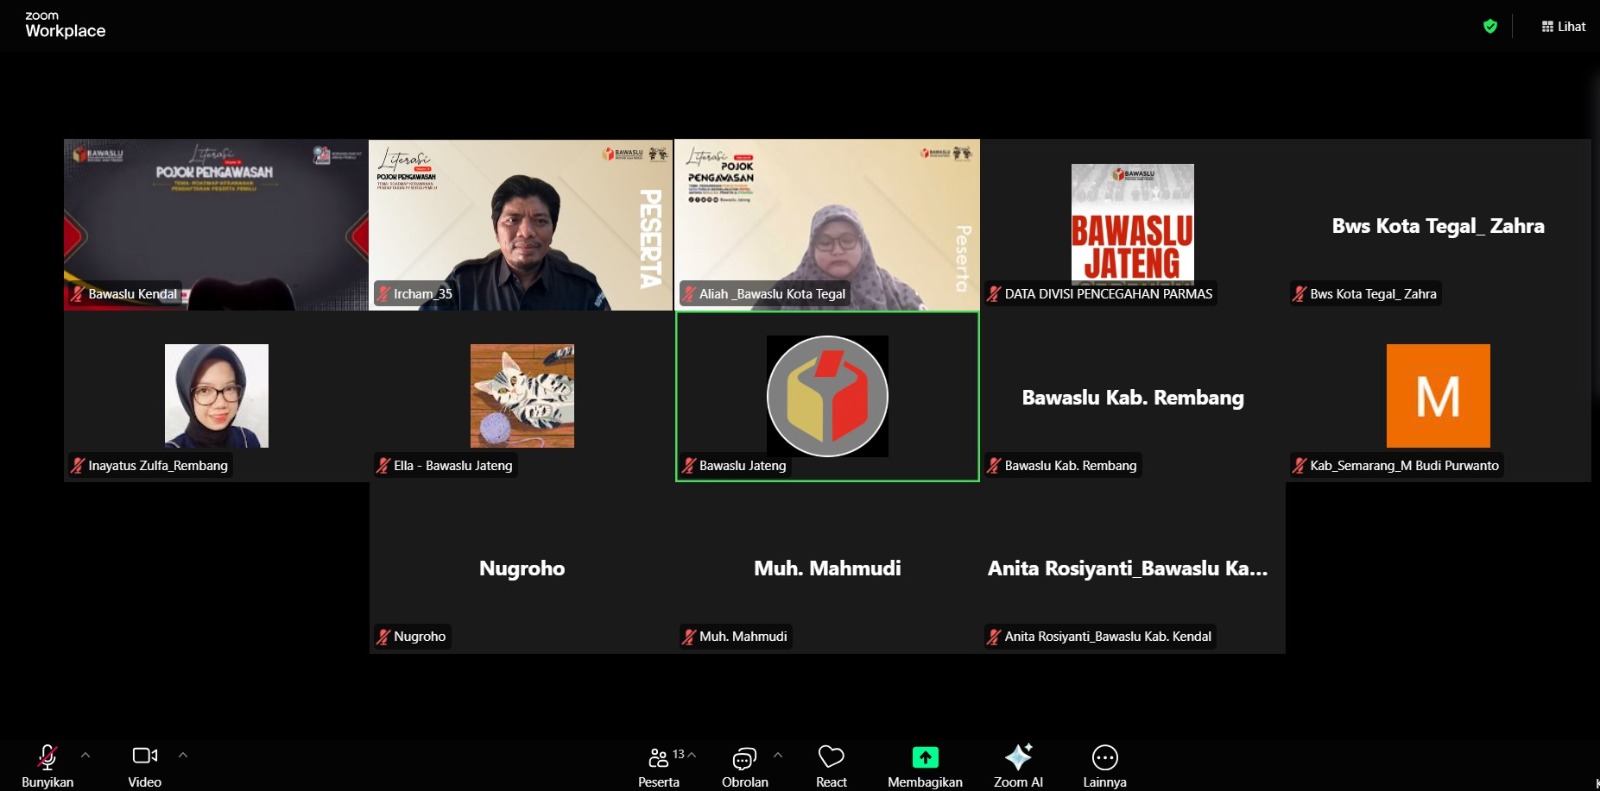Image resolution: width=1600 pixels, height=791 pixels.
Task: Click muted mic icon on Bawaslu Jateng tile
Action: pos(689,466)
